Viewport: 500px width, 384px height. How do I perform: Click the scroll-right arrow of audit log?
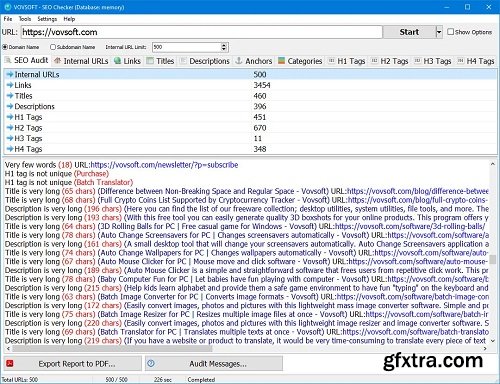tap(485, 349)
